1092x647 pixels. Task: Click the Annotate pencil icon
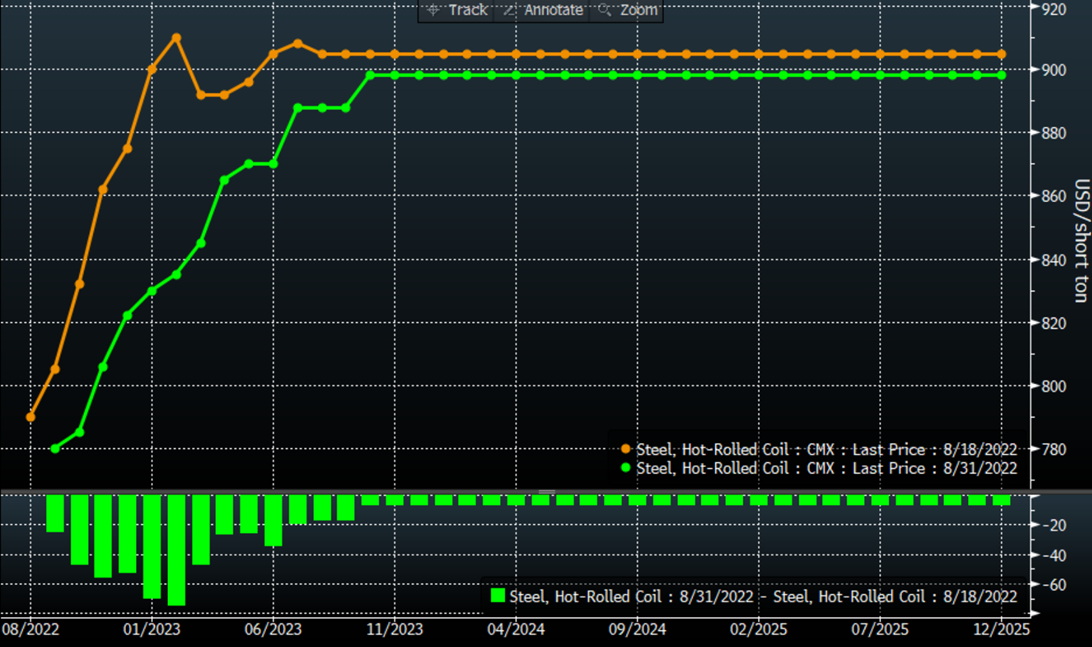tap(509, 10)
